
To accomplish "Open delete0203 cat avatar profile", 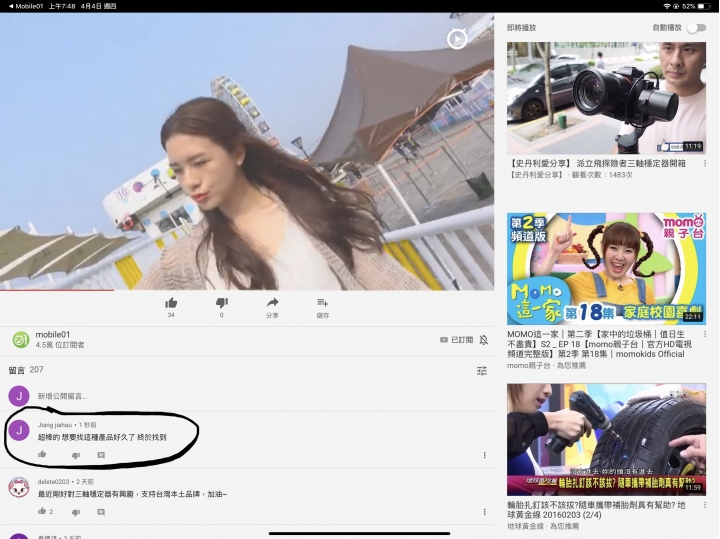I will click(19, 488).
